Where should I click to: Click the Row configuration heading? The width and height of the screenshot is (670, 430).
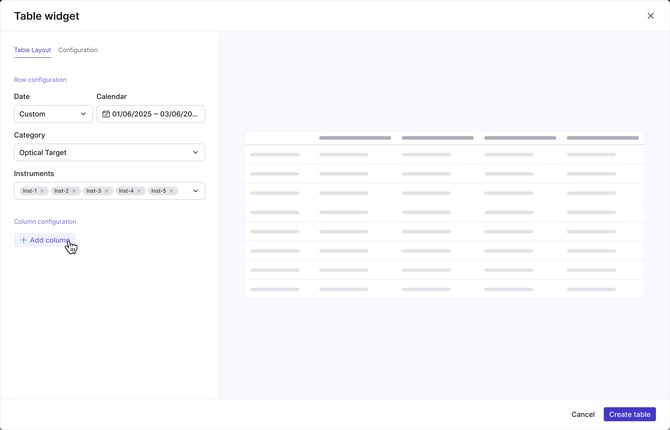(x=40, y=80)
